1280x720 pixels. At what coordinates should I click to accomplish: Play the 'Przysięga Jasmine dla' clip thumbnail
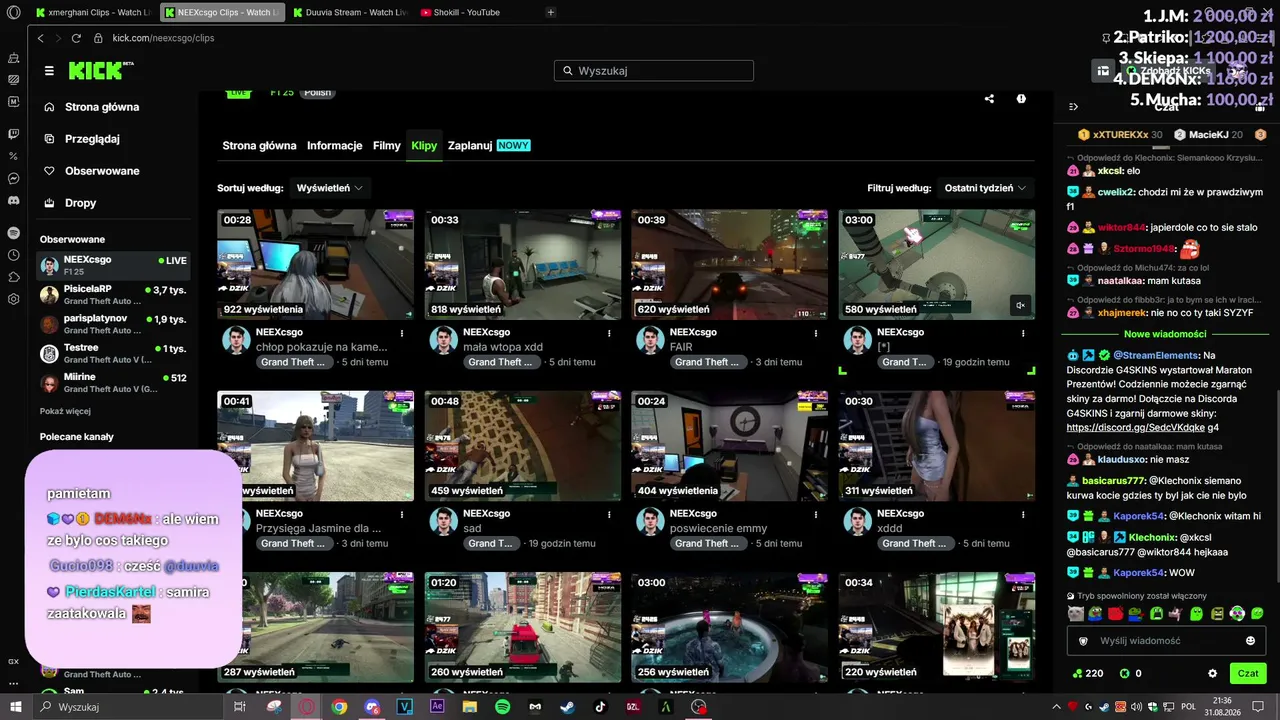(x=315, y=445)
